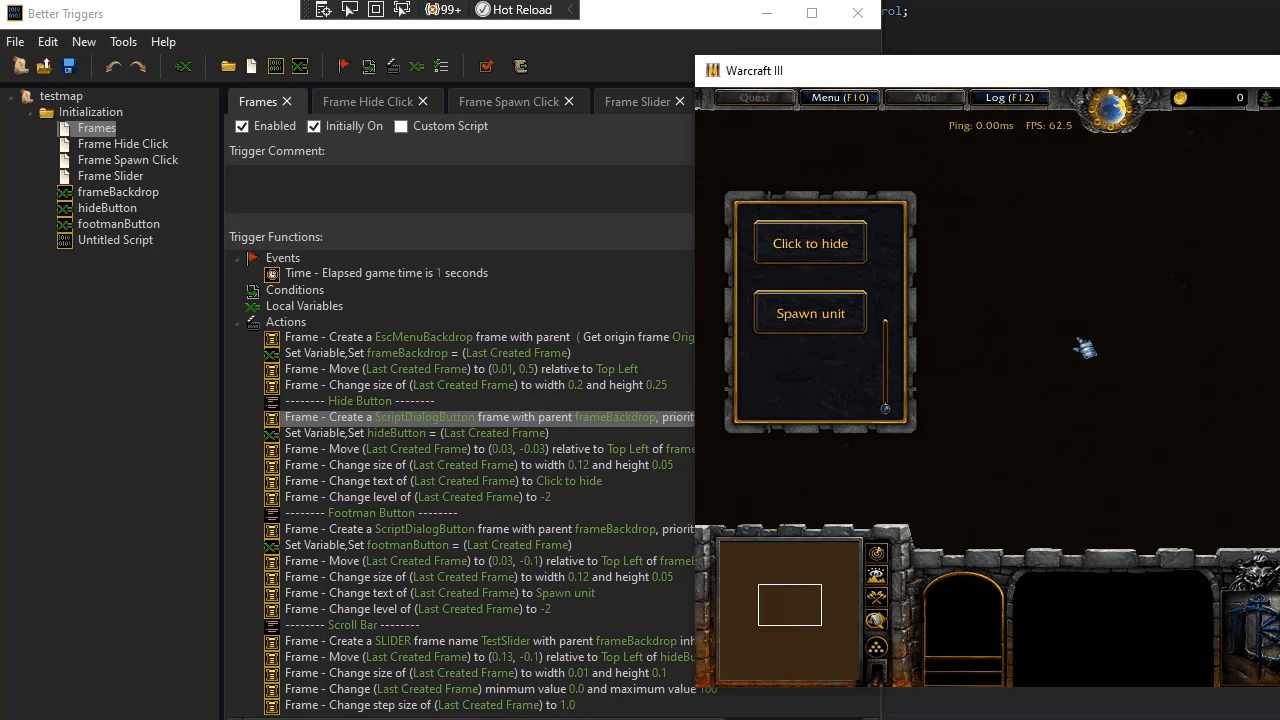
Task: Select the hideButton variable in tree
Action: point(107,208)
